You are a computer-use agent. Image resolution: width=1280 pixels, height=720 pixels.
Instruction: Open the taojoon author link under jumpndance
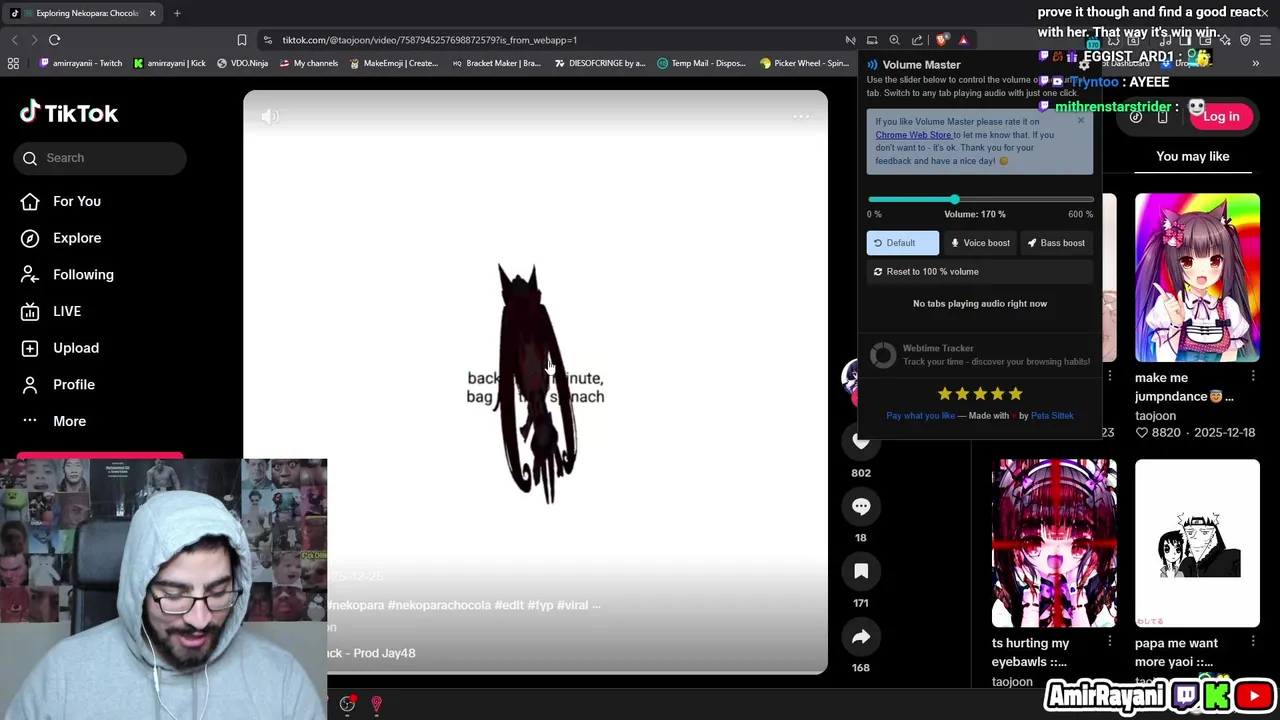[x=1155, y=416]
